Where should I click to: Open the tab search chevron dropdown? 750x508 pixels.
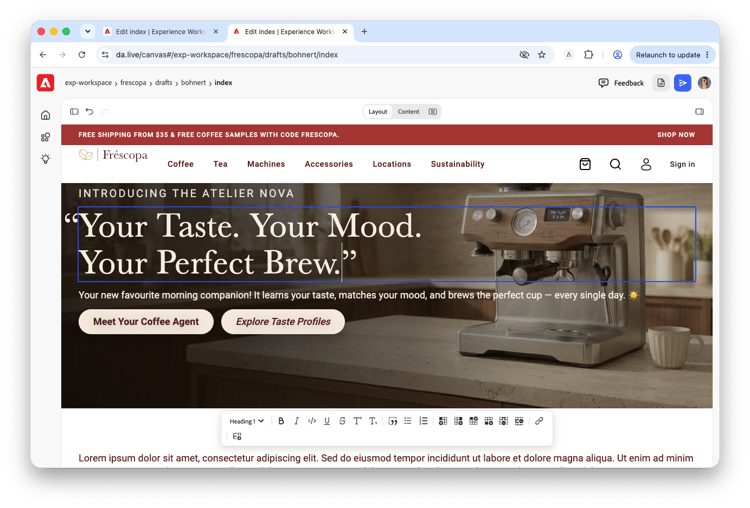[88, 32]
